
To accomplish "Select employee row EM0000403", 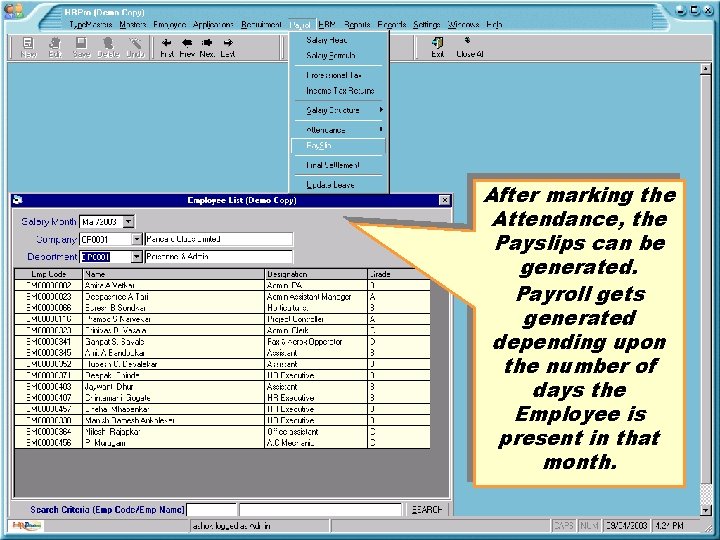I will (222, 387).
